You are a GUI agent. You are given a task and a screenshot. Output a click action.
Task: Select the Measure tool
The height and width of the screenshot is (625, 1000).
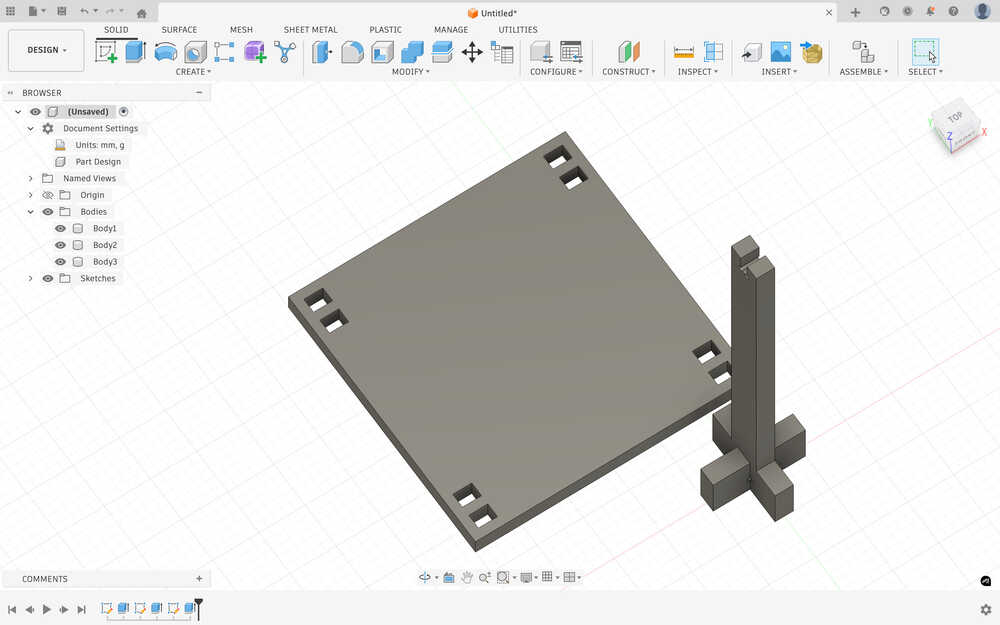684,52
